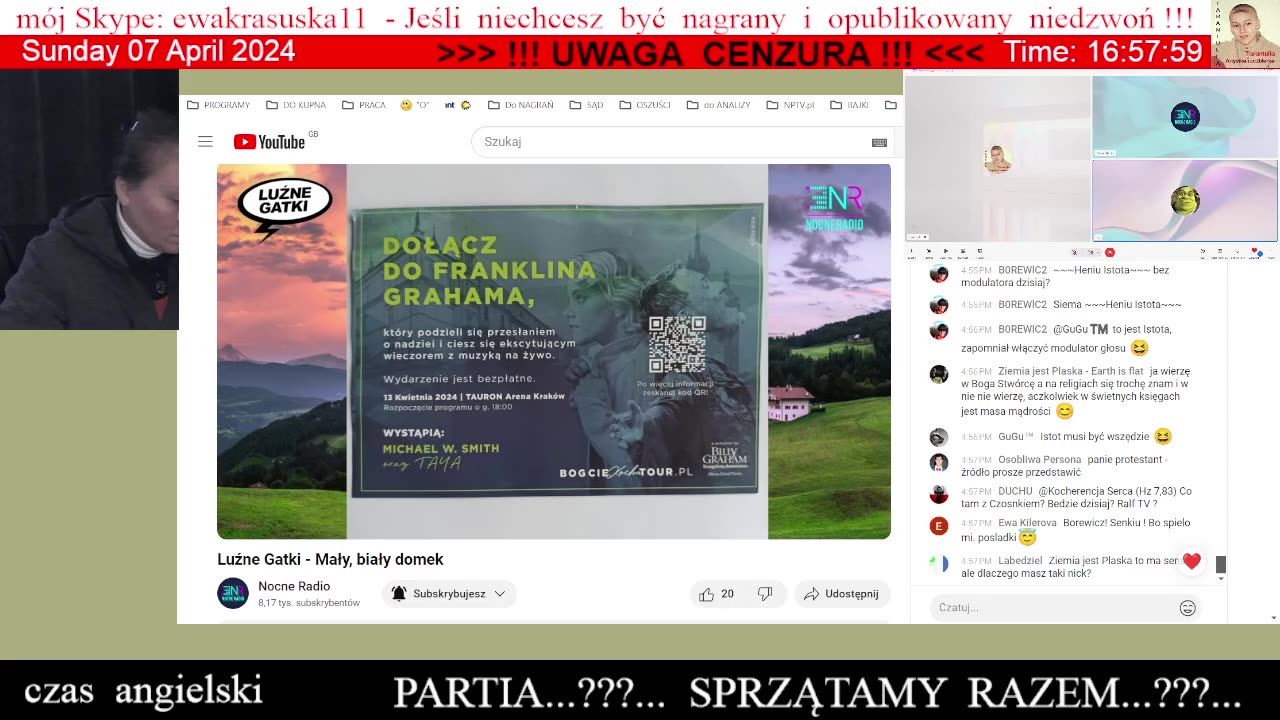Click the live chat scrollbar thumb

1220,565
